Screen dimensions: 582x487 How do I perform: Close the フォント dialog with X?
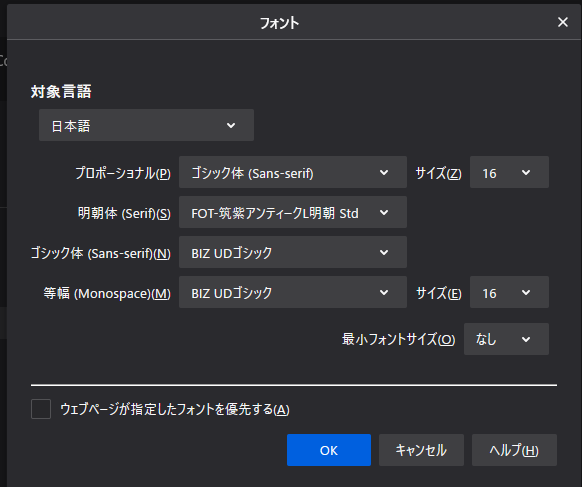tap(563, 22)
